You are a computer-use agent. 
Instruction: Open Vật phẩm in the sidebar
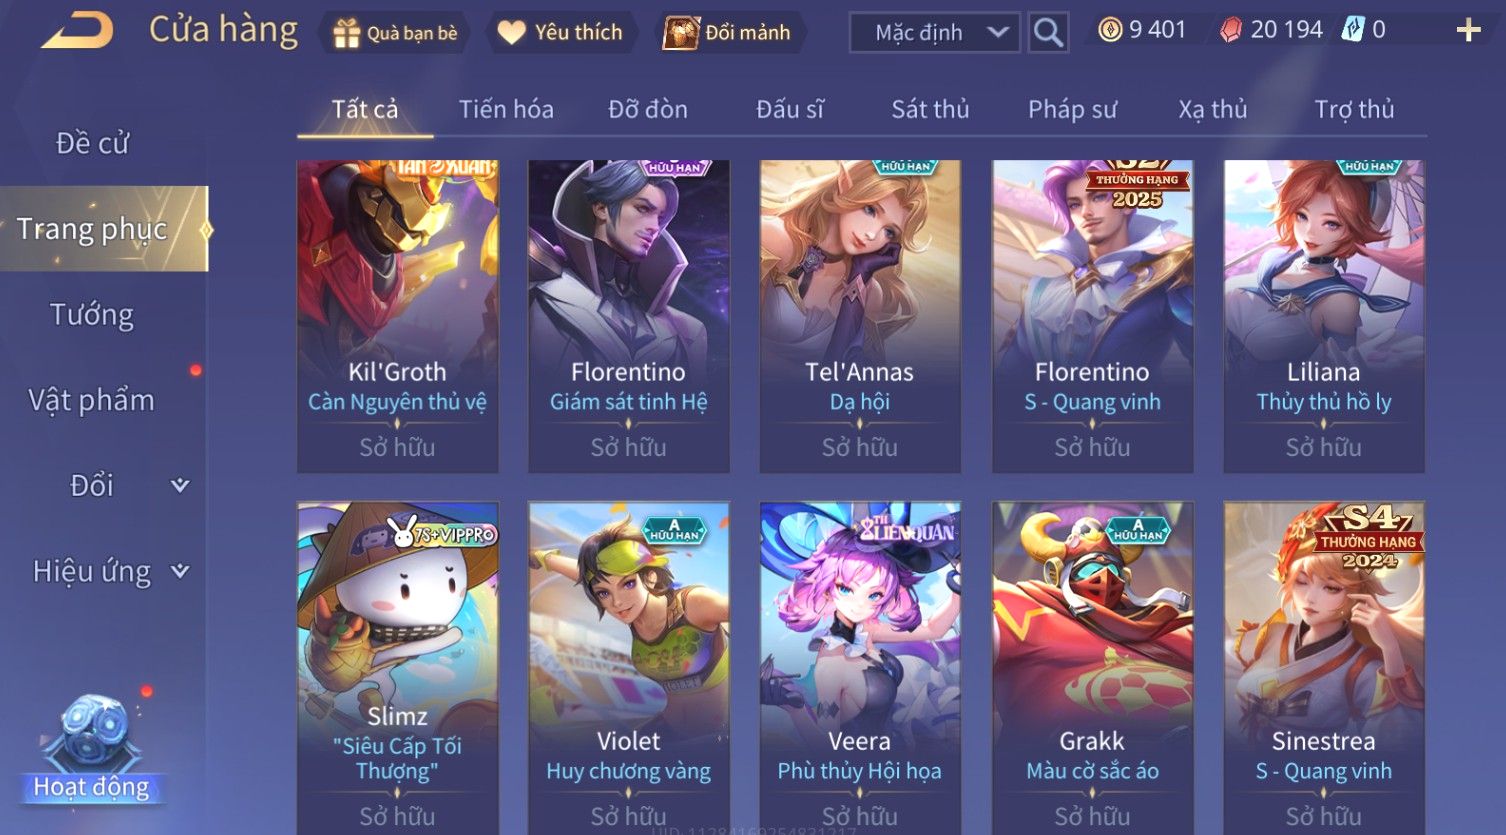pyautogui.click(x=92, y=400)
